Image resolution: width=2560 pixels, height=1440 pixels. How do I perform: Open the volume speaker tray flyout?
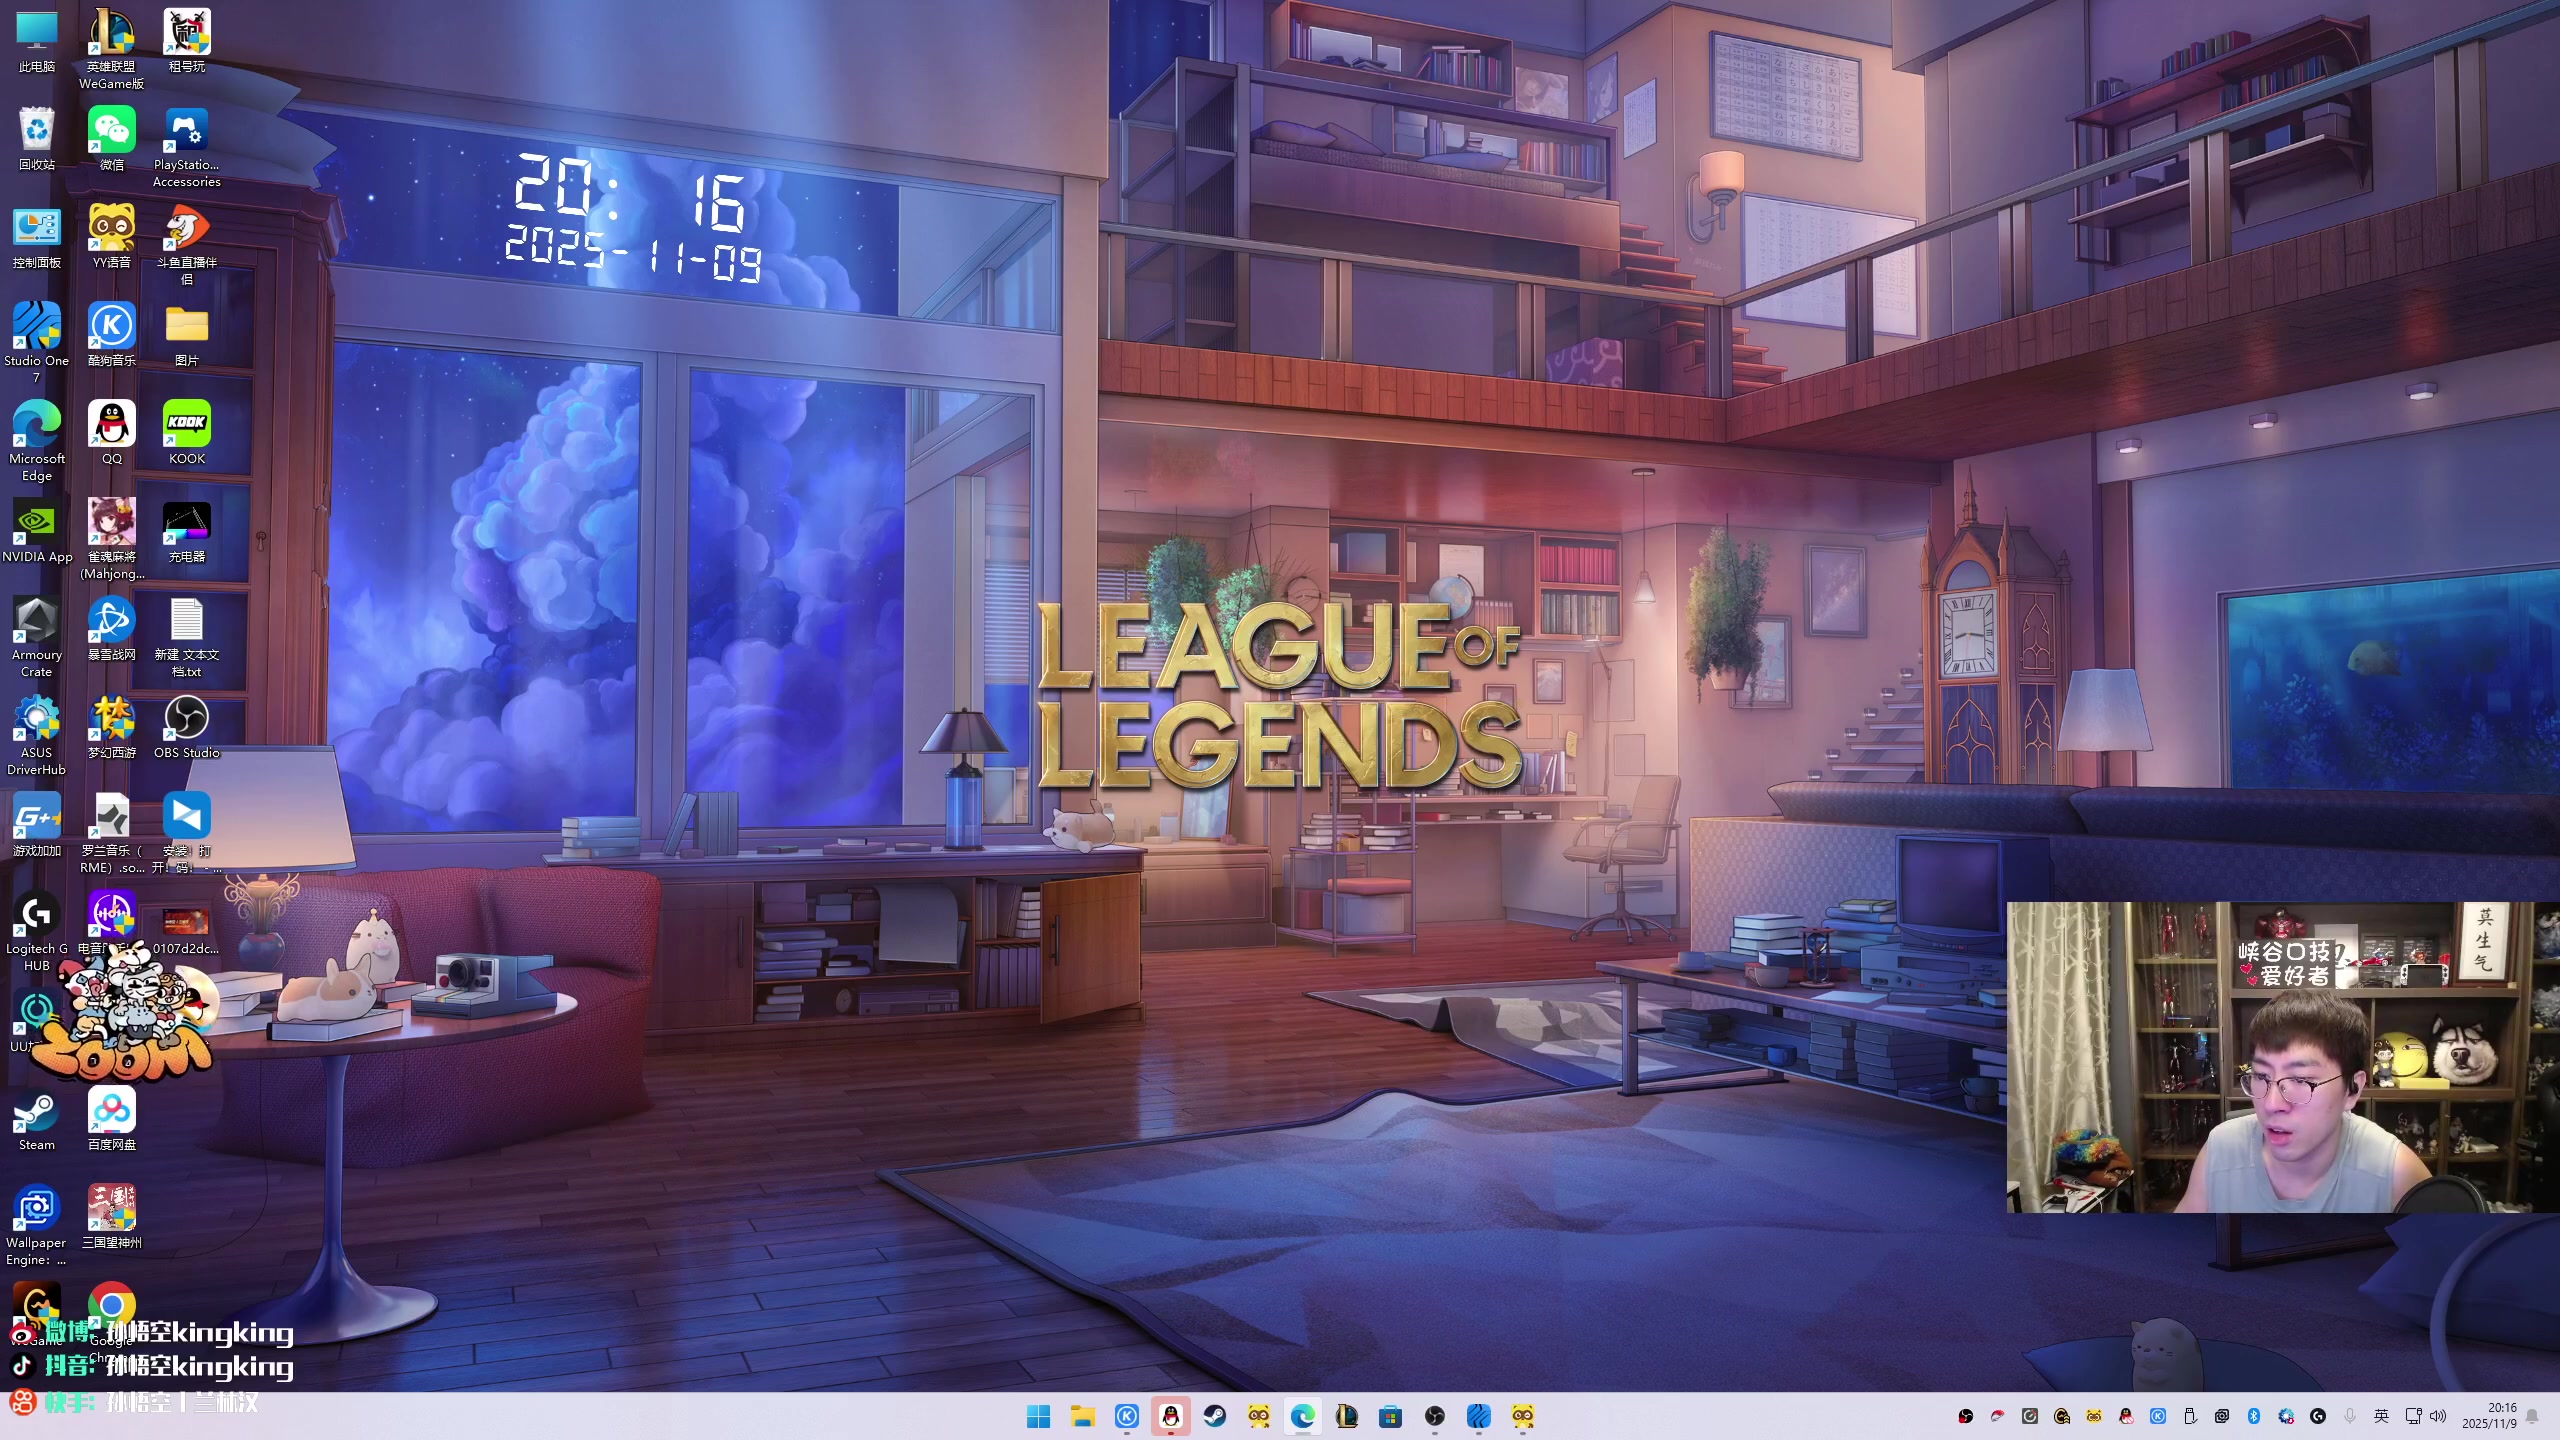click(2438, 1416)
